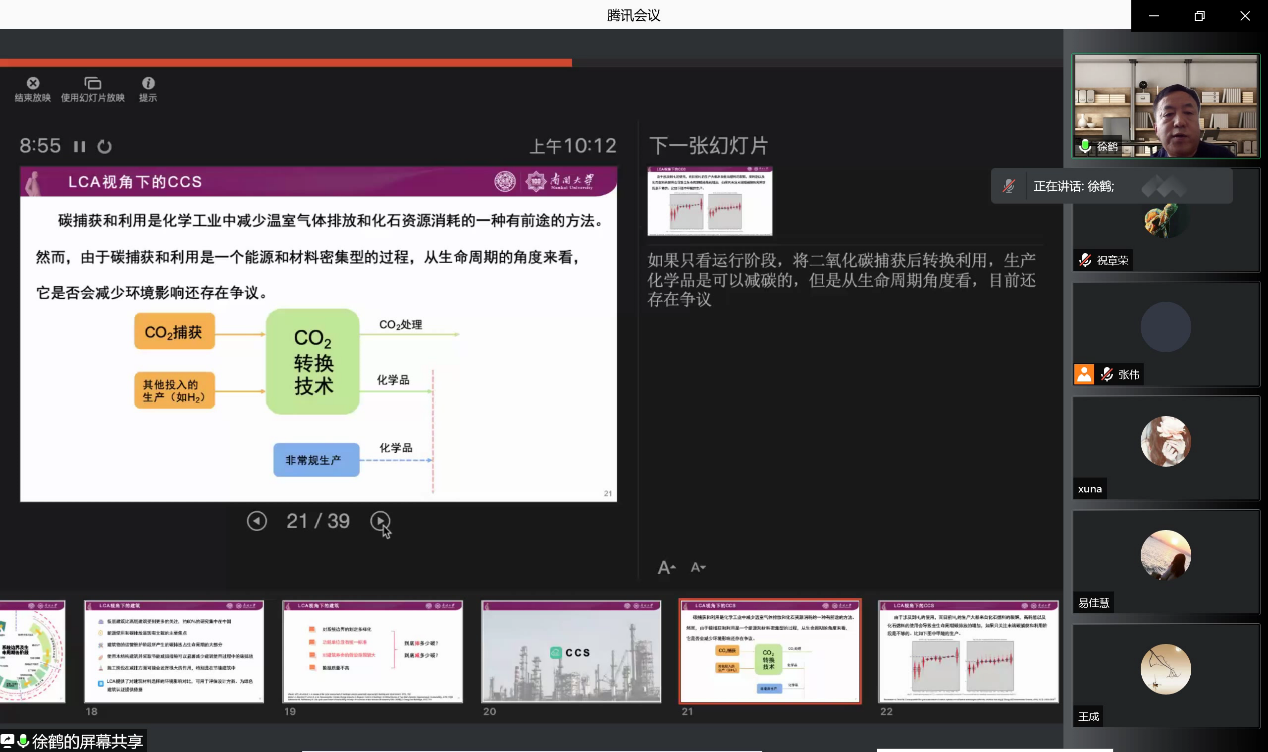The image size is (1268, 752).
Task: Click the 使用幻灯片放映 icon
Action: pyautogui.click(x=93, y=84)
